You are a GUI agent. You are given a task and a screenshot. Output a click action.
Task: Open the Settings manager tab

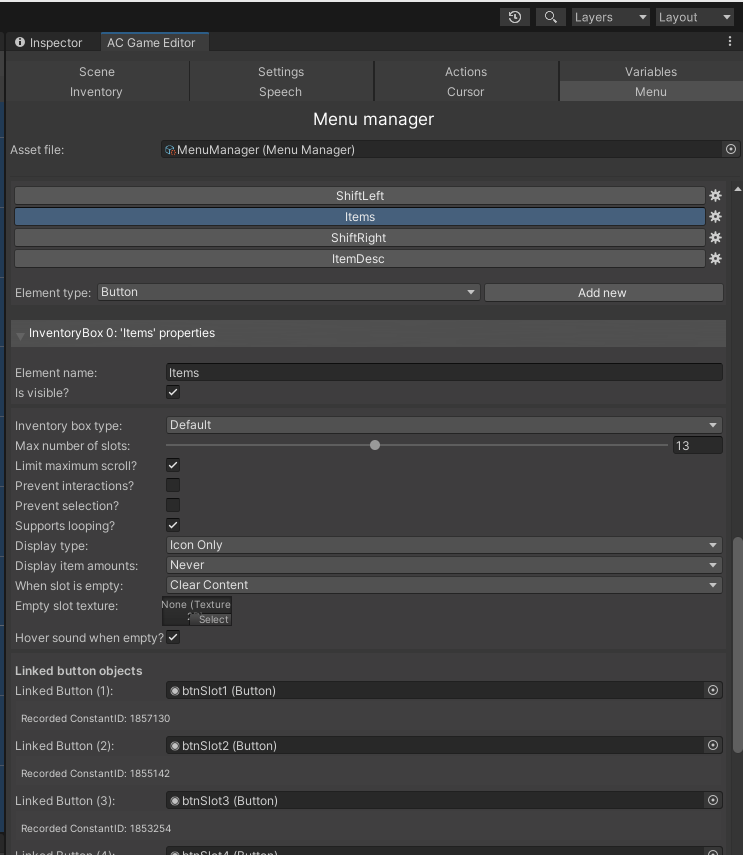[281, 71]
